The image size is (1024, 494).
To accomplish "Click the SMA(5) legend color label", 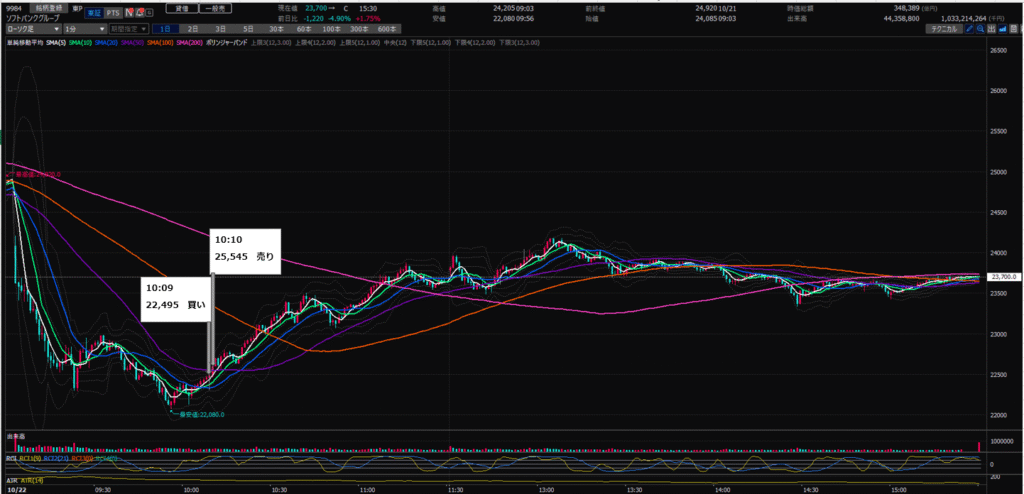I will click(x=58, y=42).
